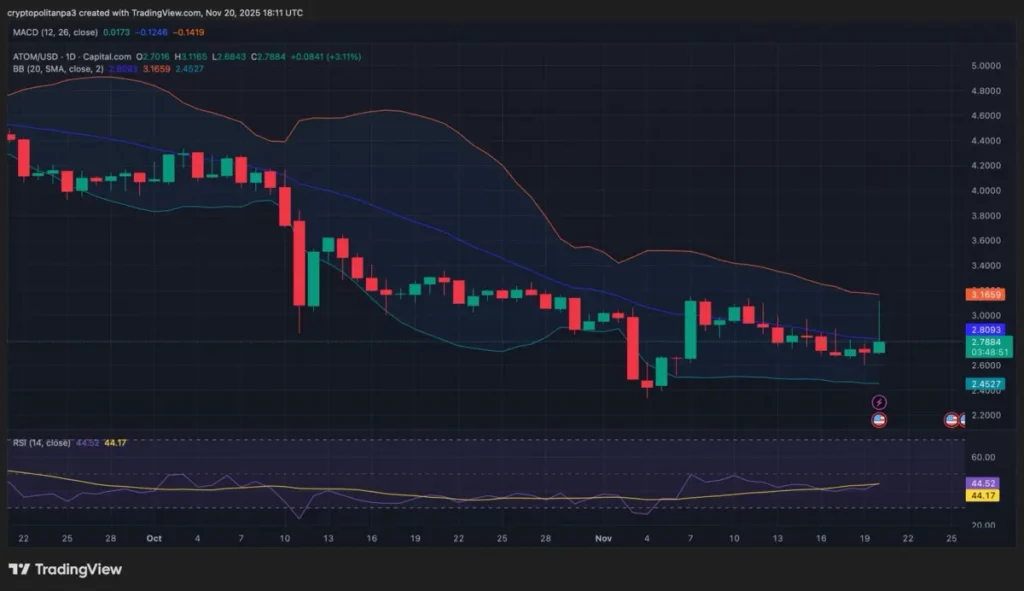Image resolution: width=1024 pixels, height=591 pixels.
Task: Select the BB (20, SMA, close, 2) legend
Action: point(58,70)
